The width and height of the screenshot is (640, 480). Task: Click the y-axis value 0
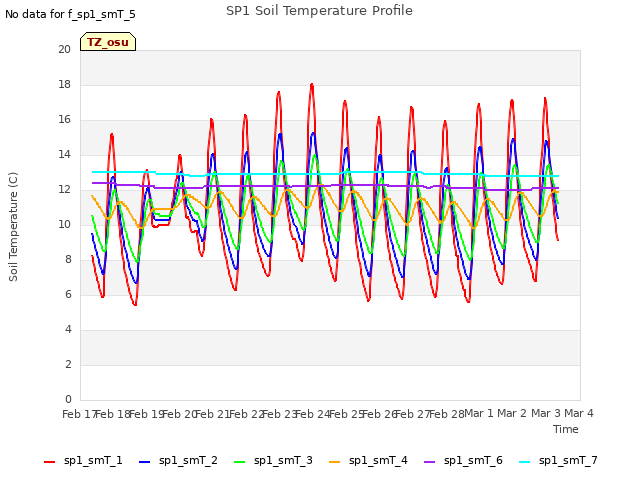[68, 400]
